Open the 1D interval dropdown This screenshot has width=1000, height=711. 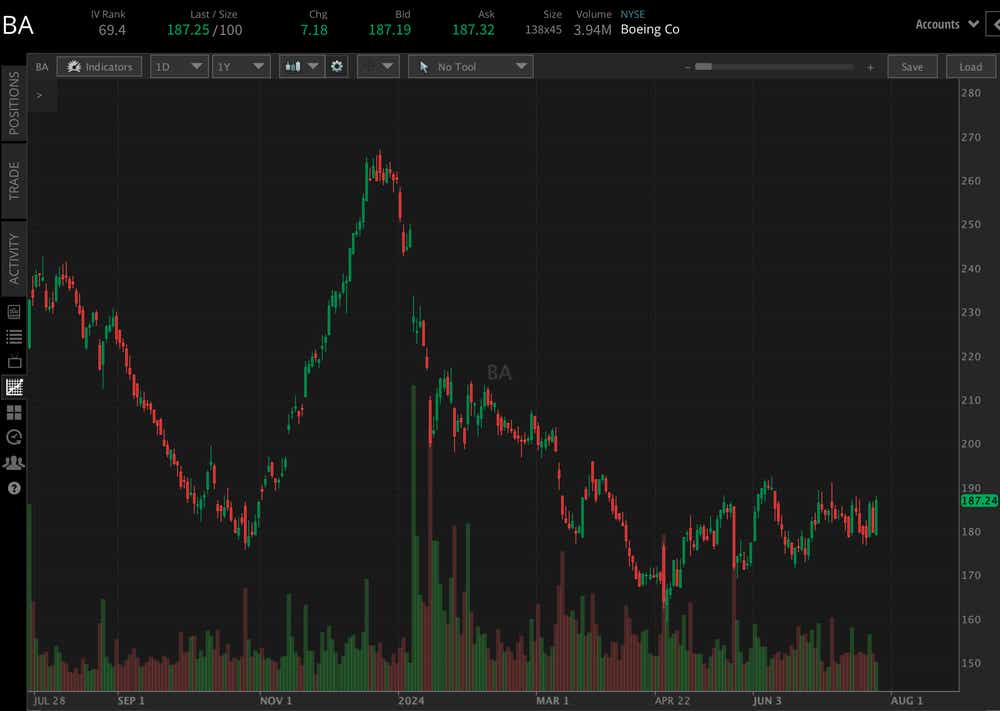pos(179,66)
